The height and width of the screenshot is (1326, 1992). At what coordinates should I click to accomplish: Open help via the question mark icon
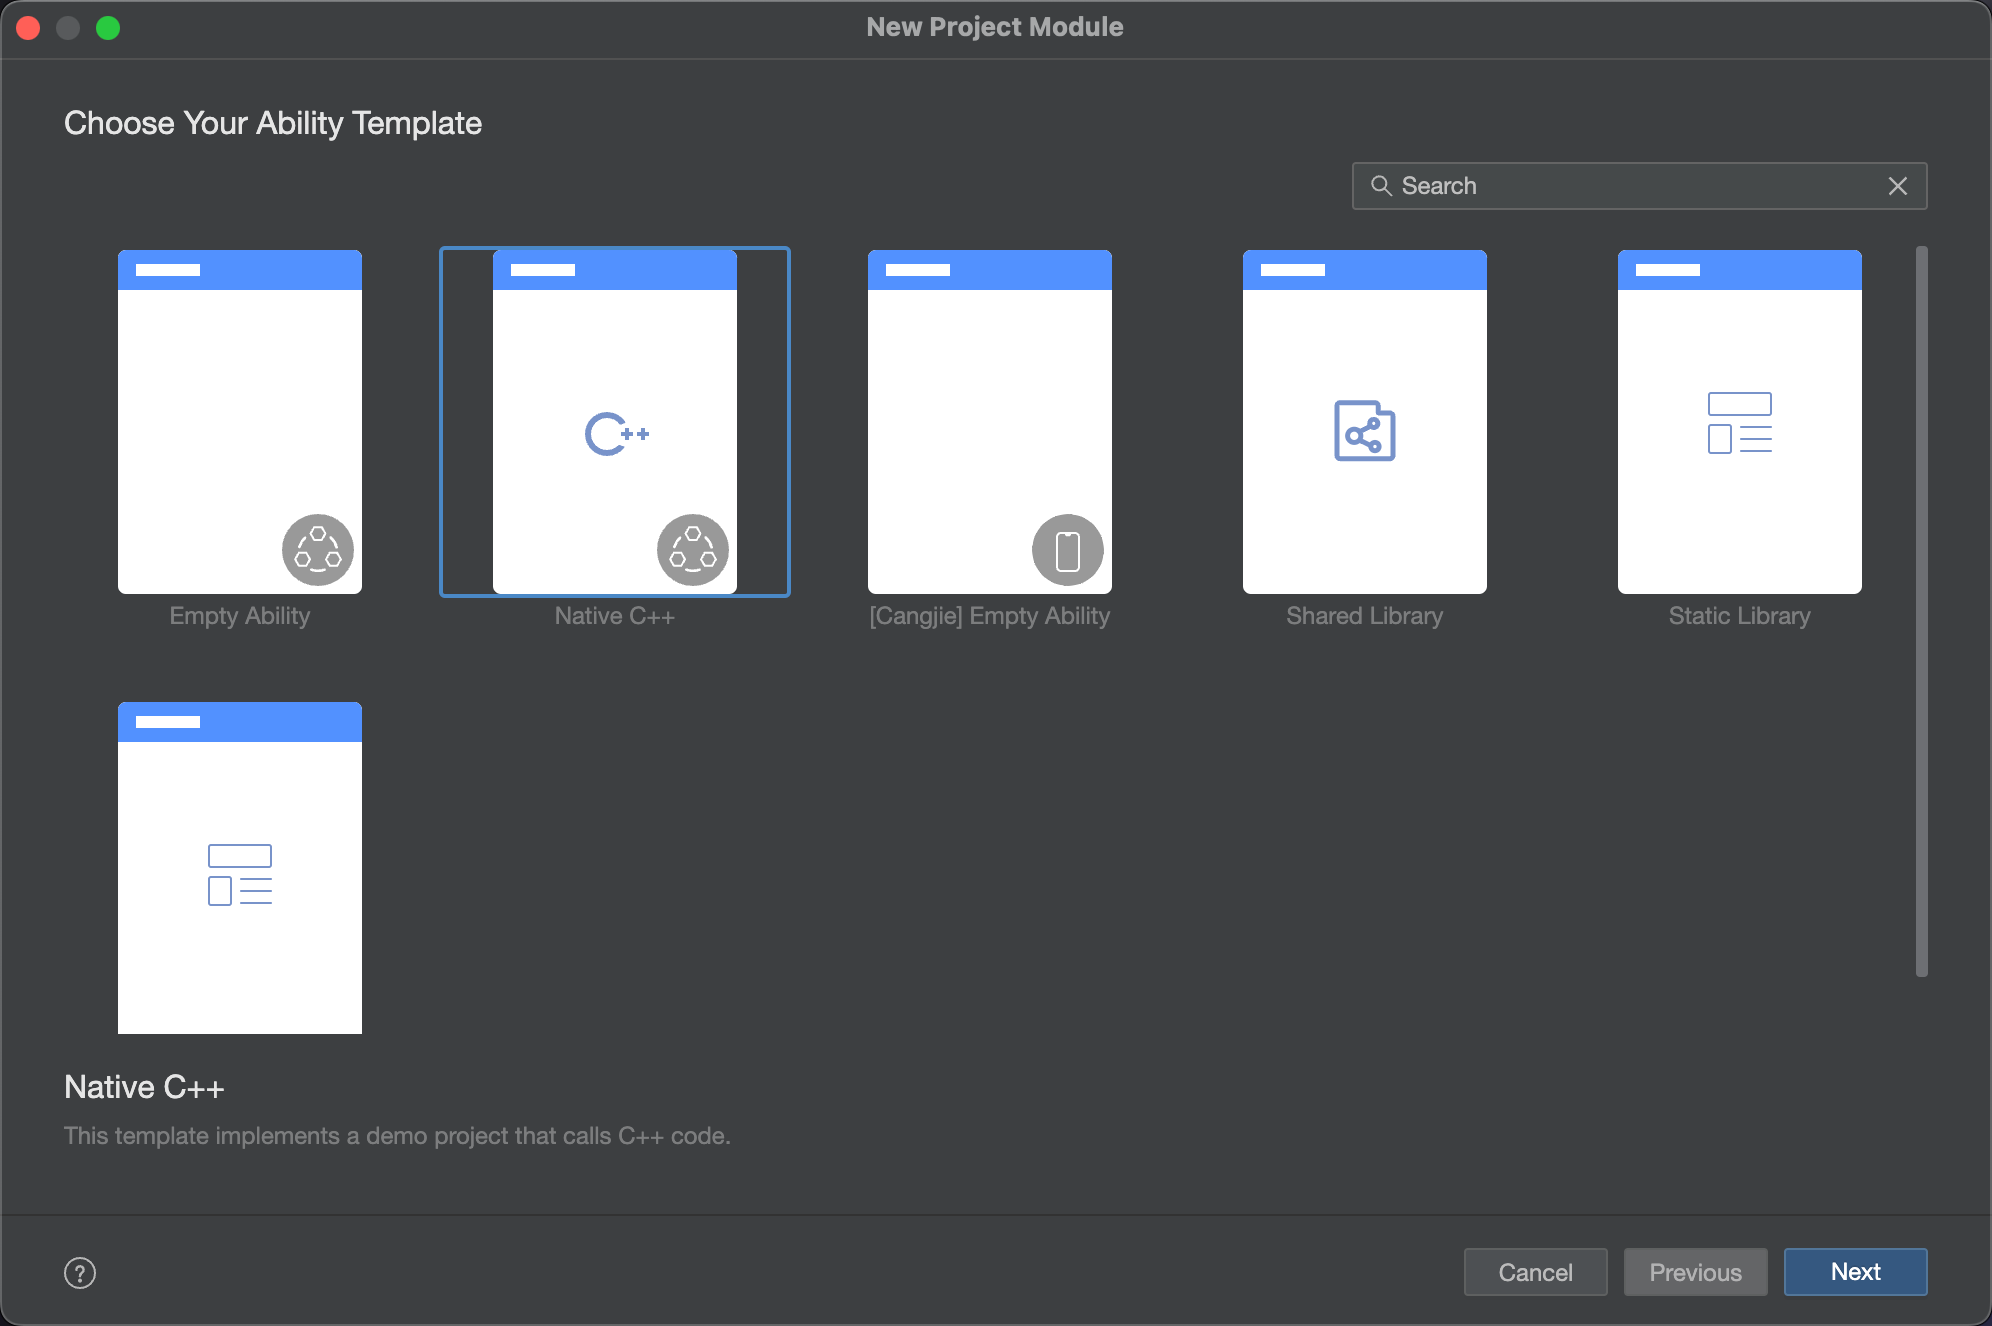point(80,1273)
